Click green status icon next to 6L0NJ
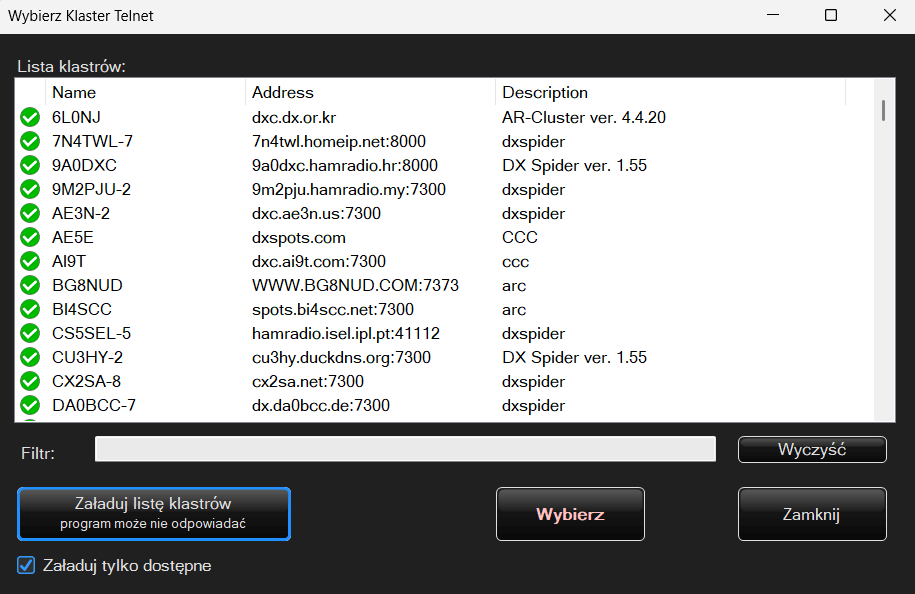 pos(30,118)
